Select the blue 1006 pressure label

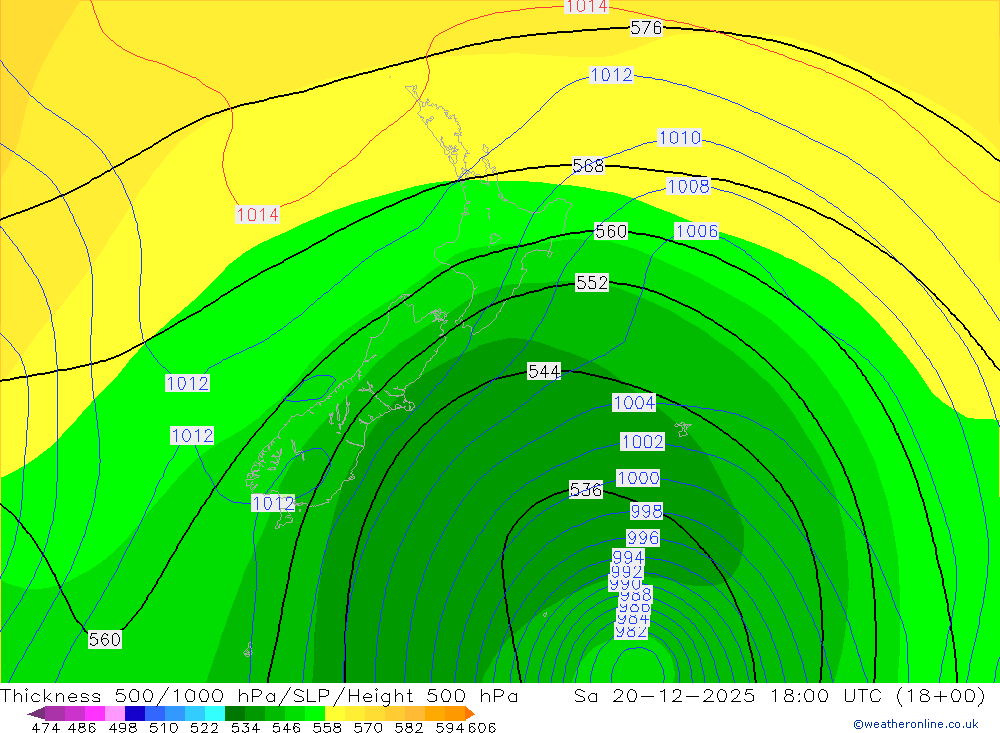[696, 231]
